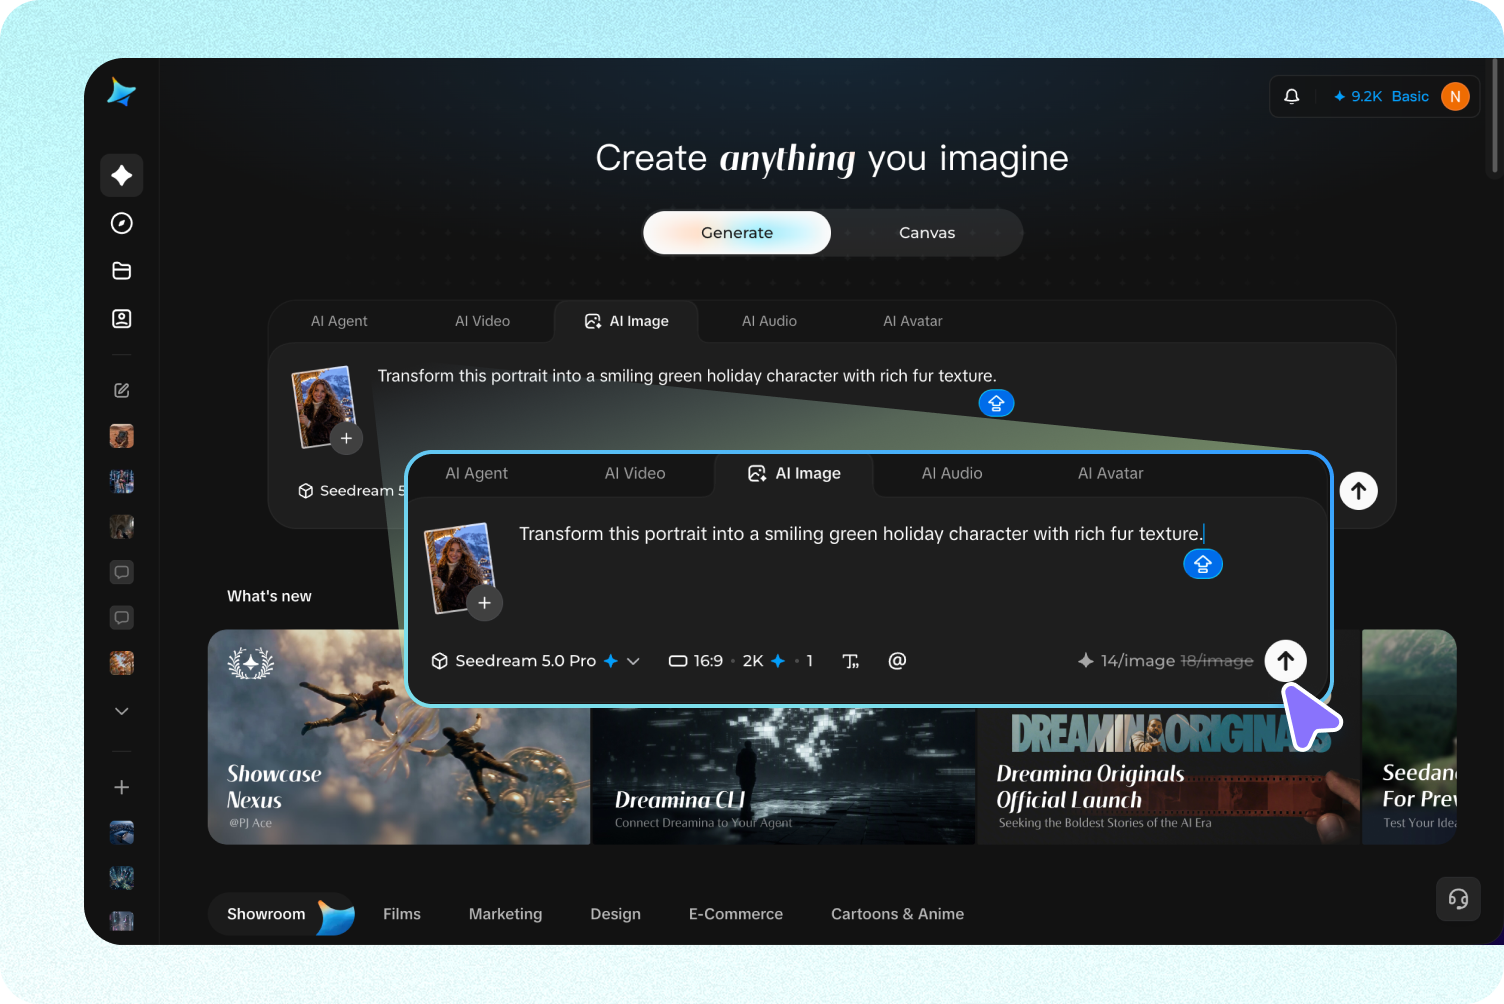This screenshot has width=1504, height=1004.
Task: Click the send arrow in the smaller background prompt box
Action: click(1359, 491)
